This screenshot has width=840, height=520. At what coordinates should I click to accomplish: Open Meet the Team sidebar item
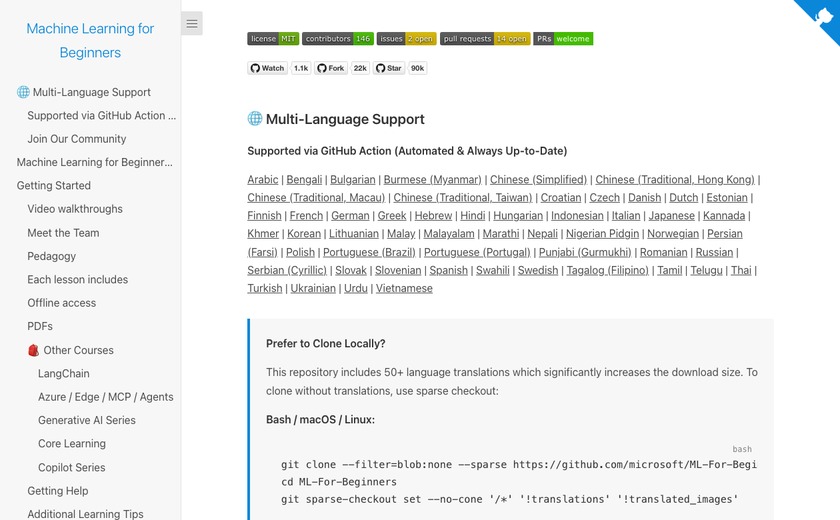(x=63, y=233)
